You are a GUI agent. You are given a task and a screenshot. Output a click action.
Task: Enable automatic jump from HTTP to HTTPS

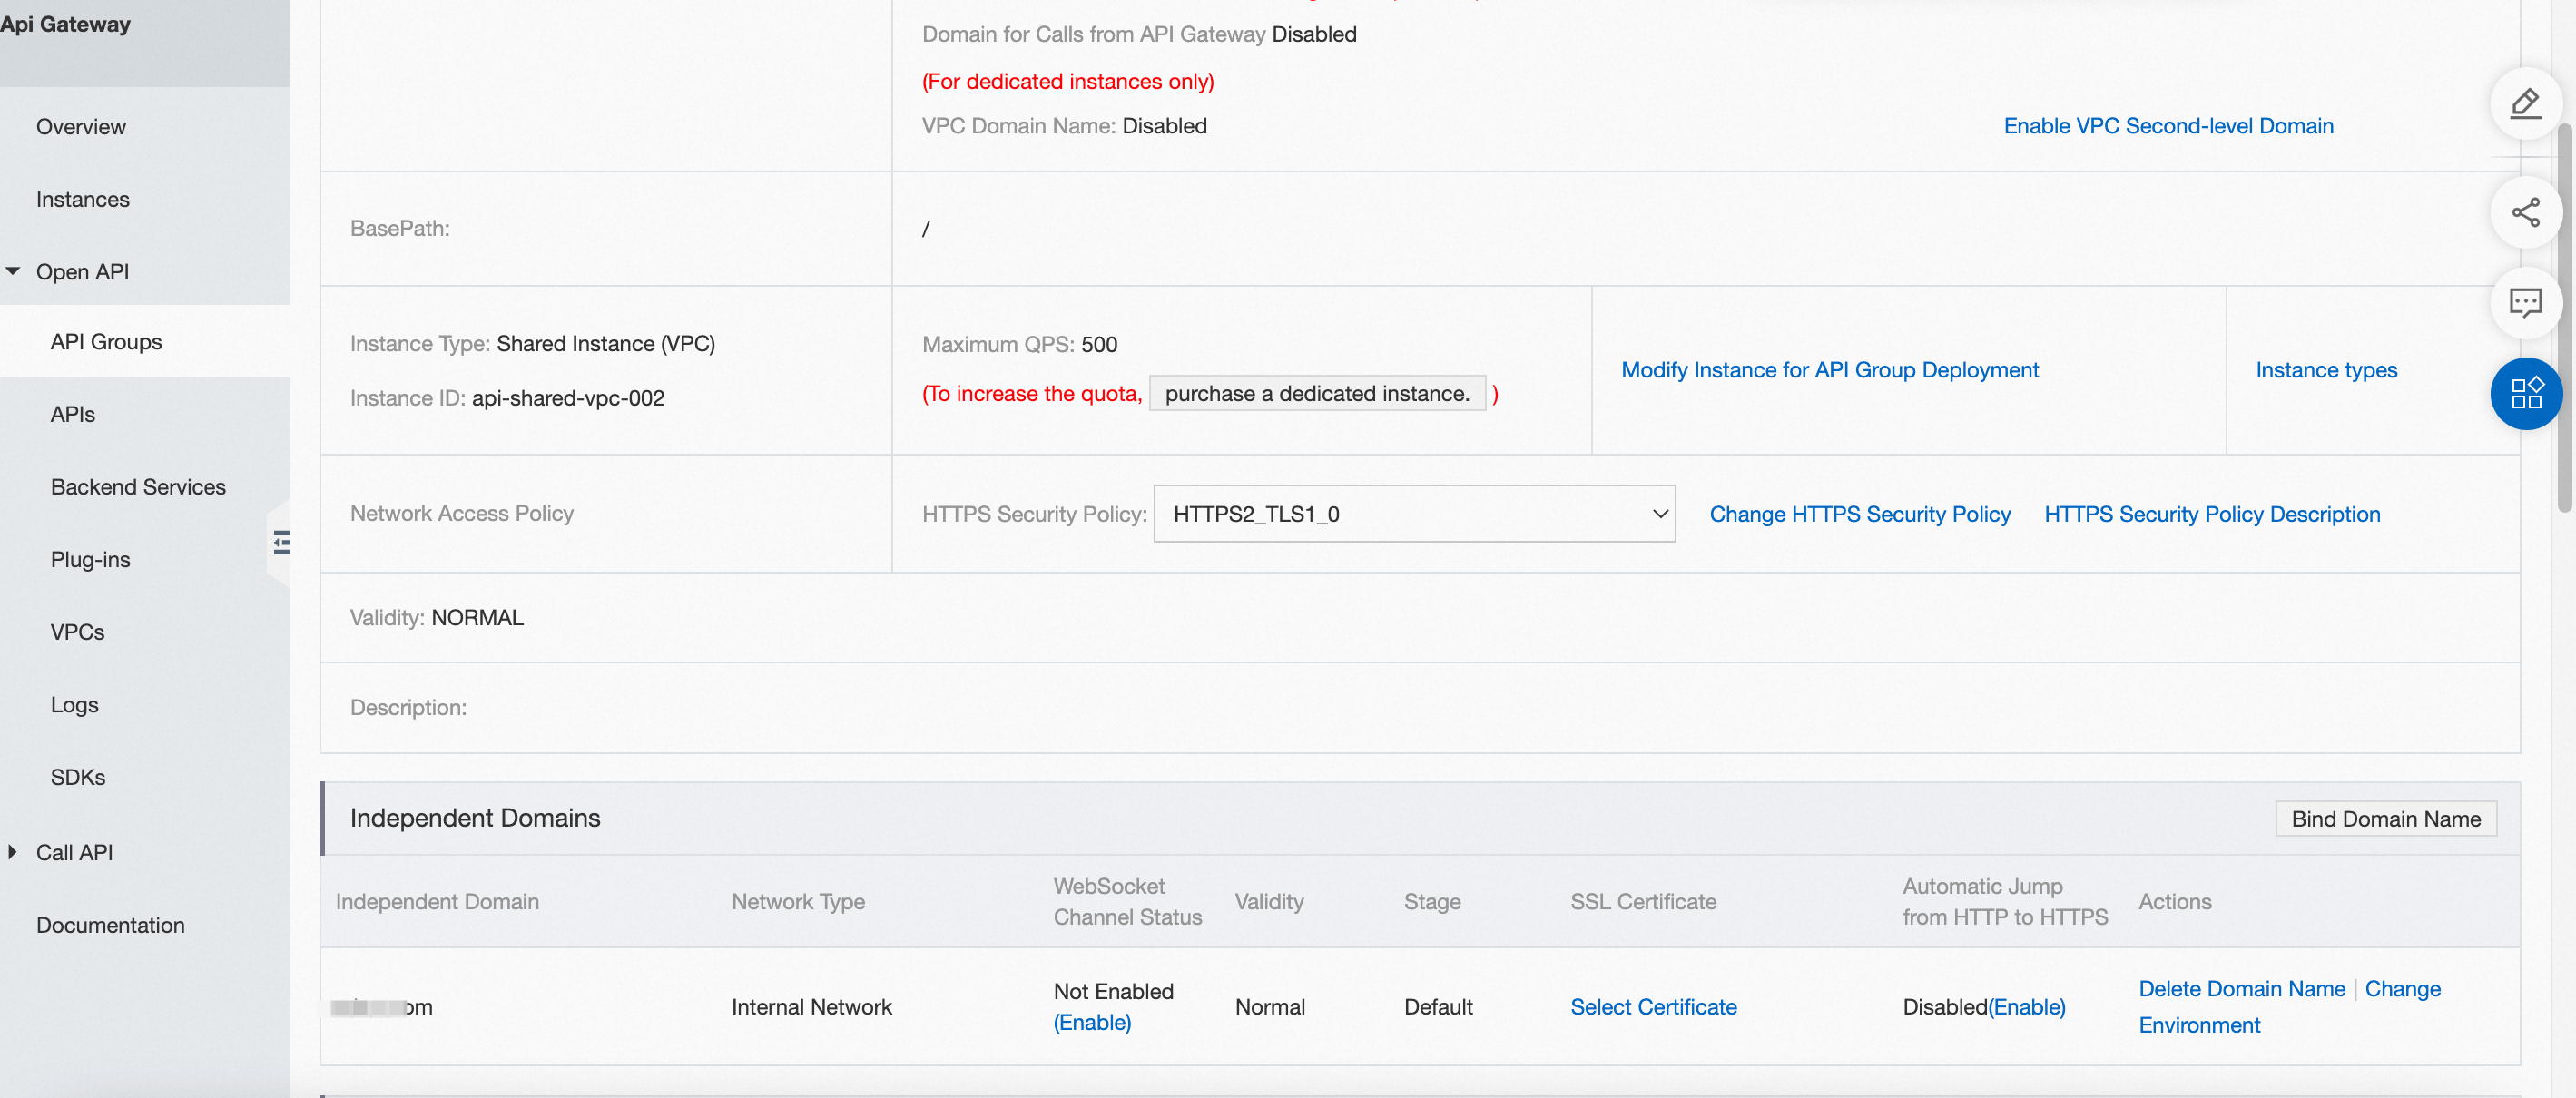point(2026,1007)
